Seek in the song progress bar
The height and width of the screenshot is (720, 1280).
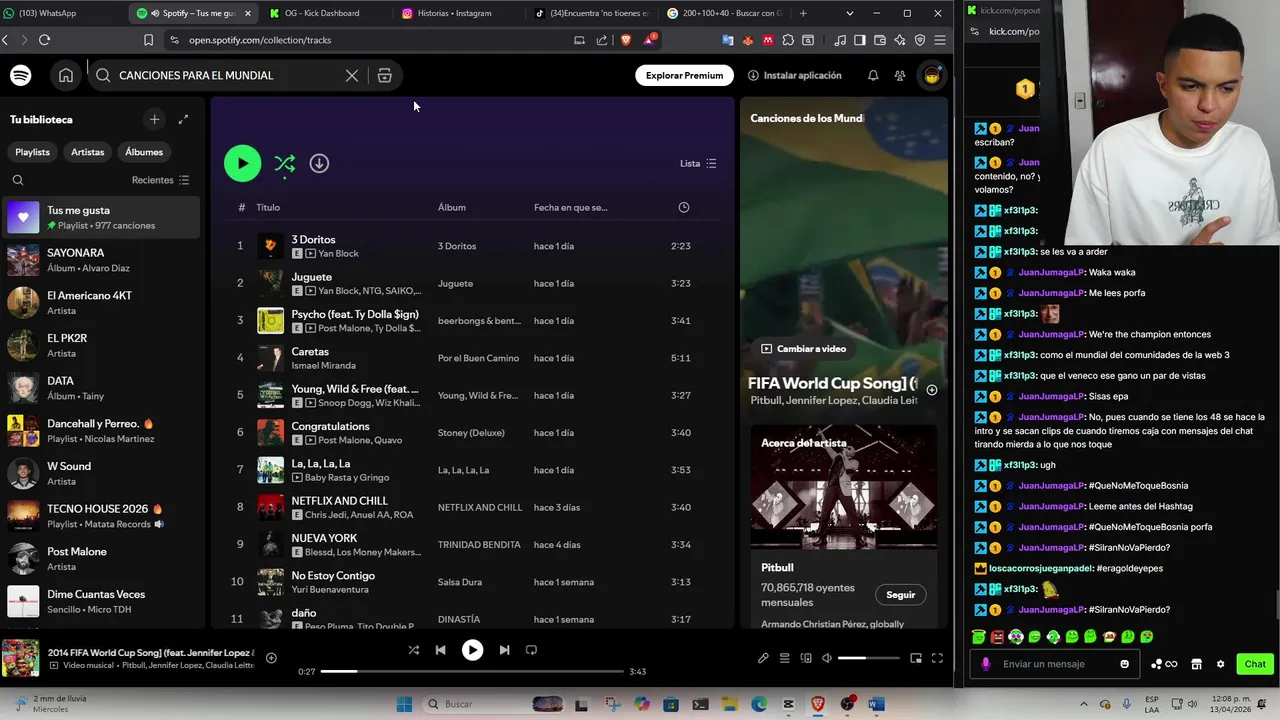point(472,671)
